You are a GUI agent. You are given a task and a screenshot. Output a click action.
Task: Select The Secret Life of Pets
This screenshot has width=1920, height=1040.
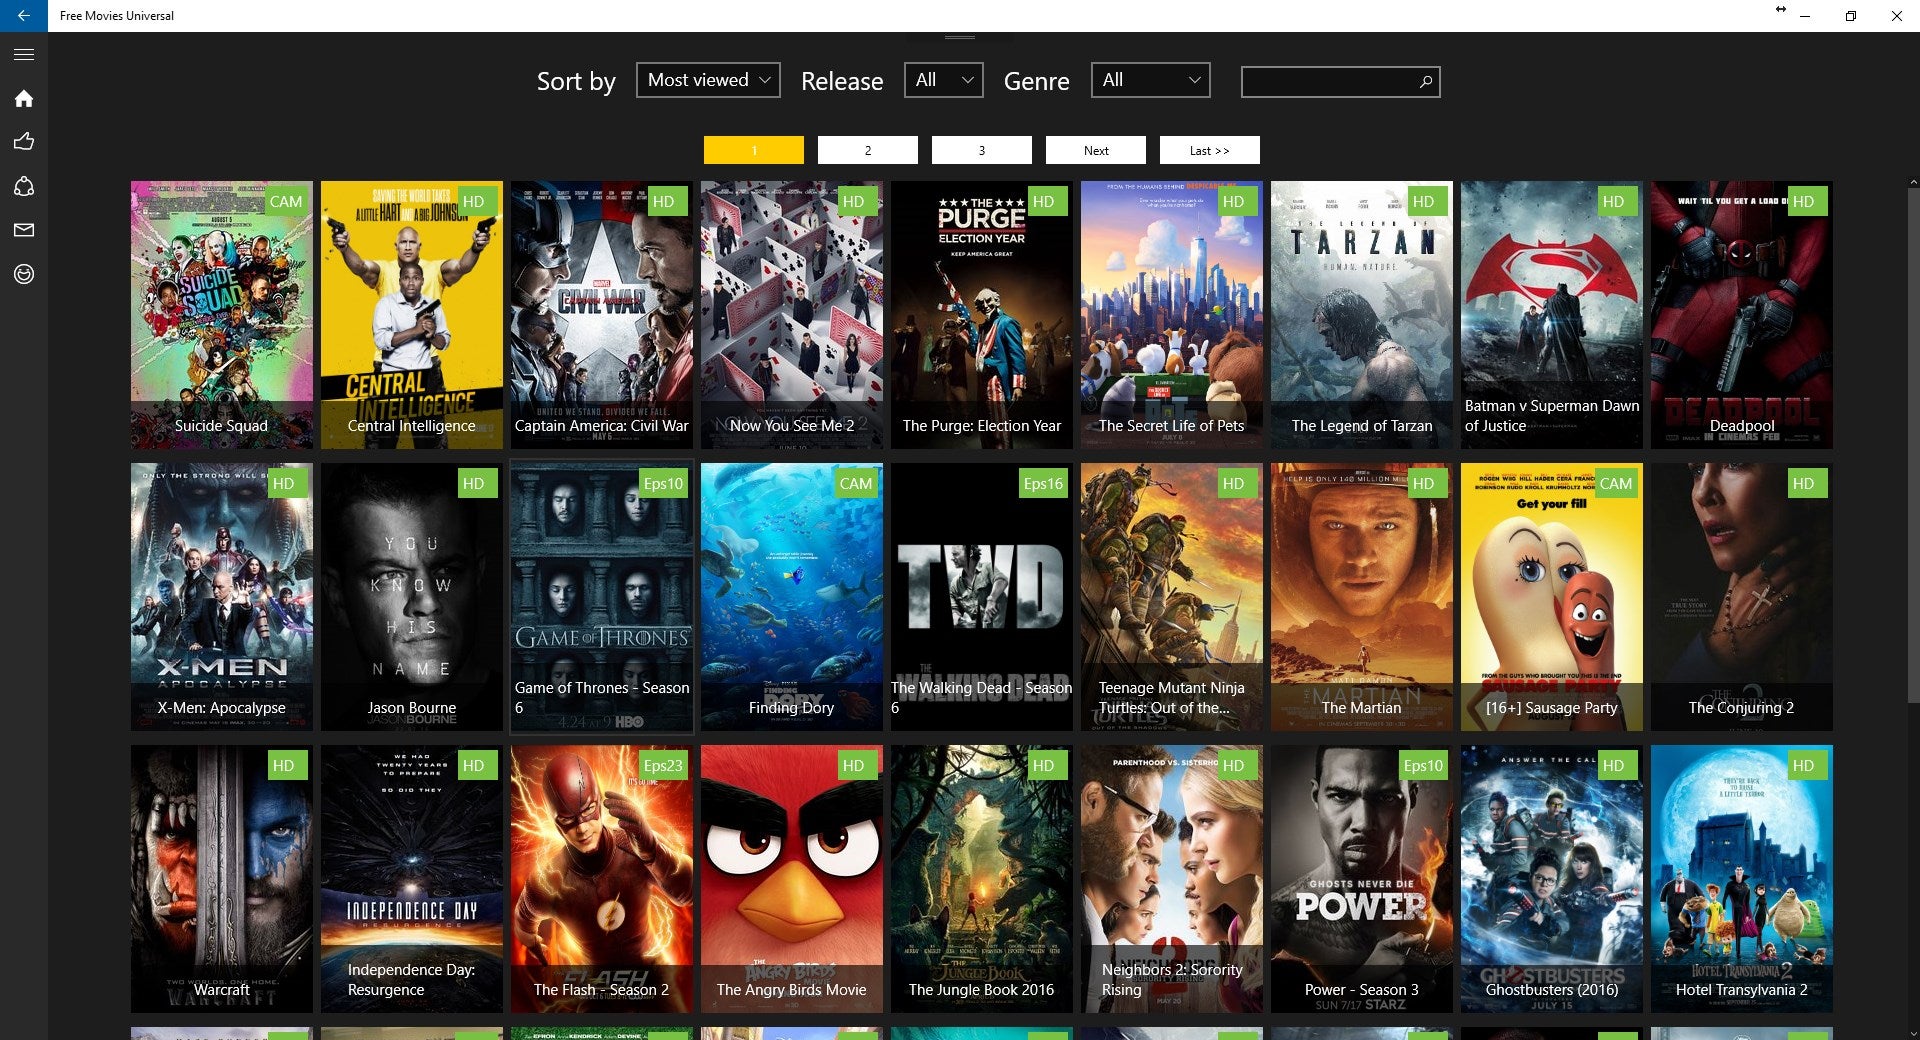[1172, 315]
